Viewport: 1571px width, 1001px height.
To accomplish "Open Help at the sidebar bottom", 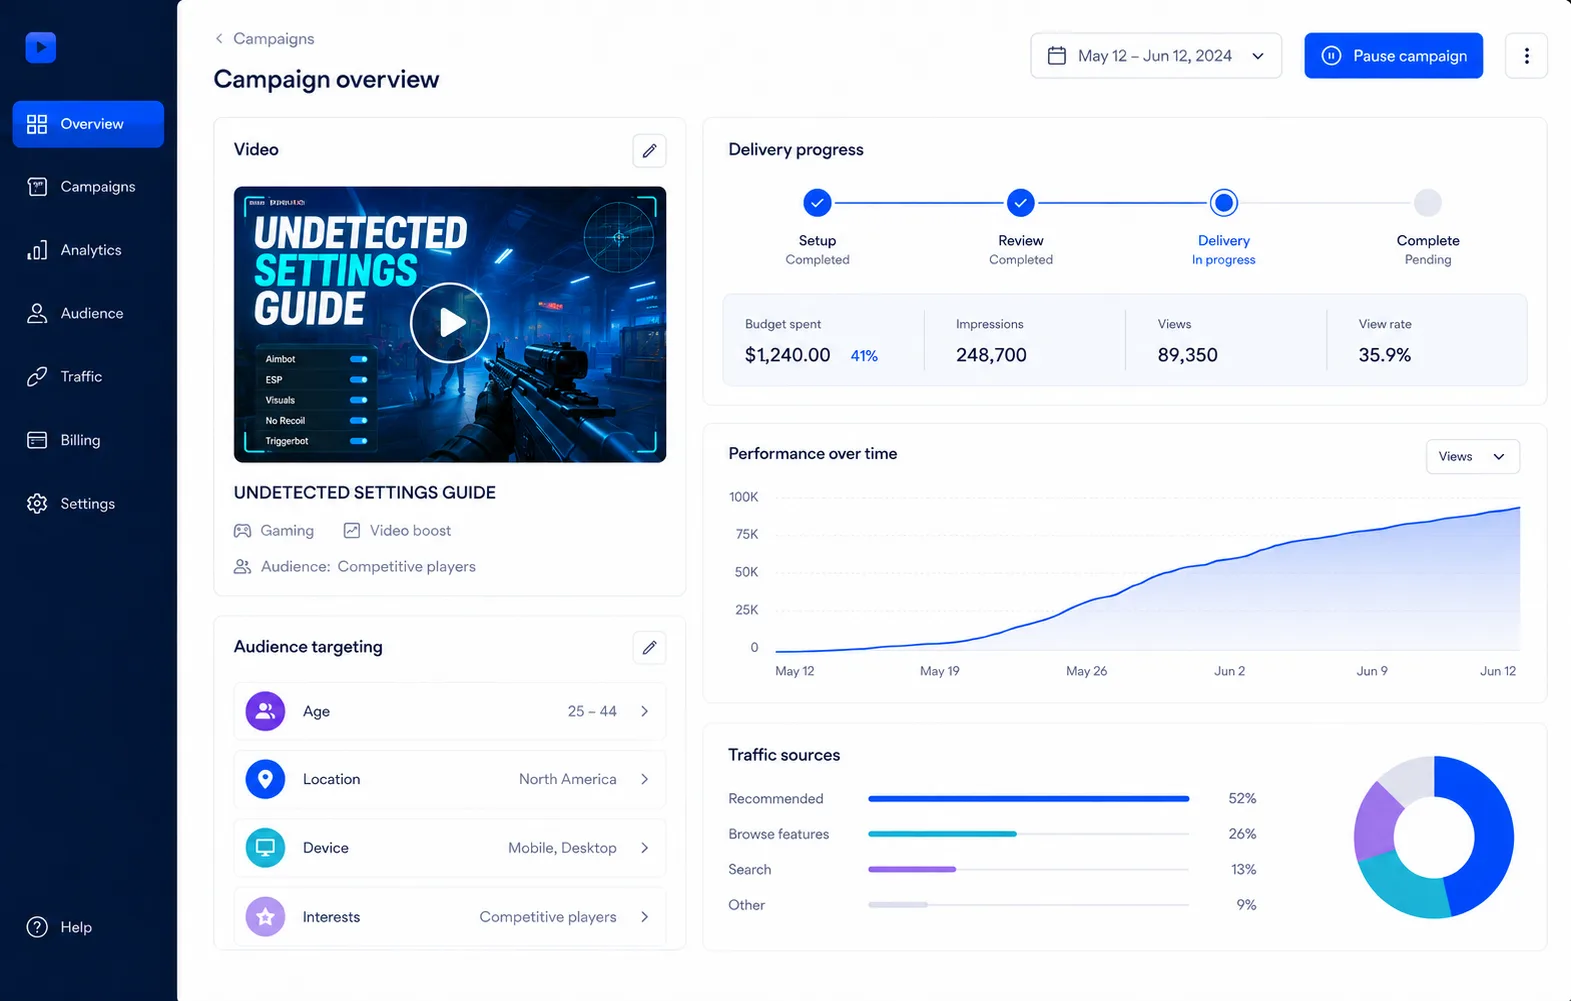I will (60, 927).
